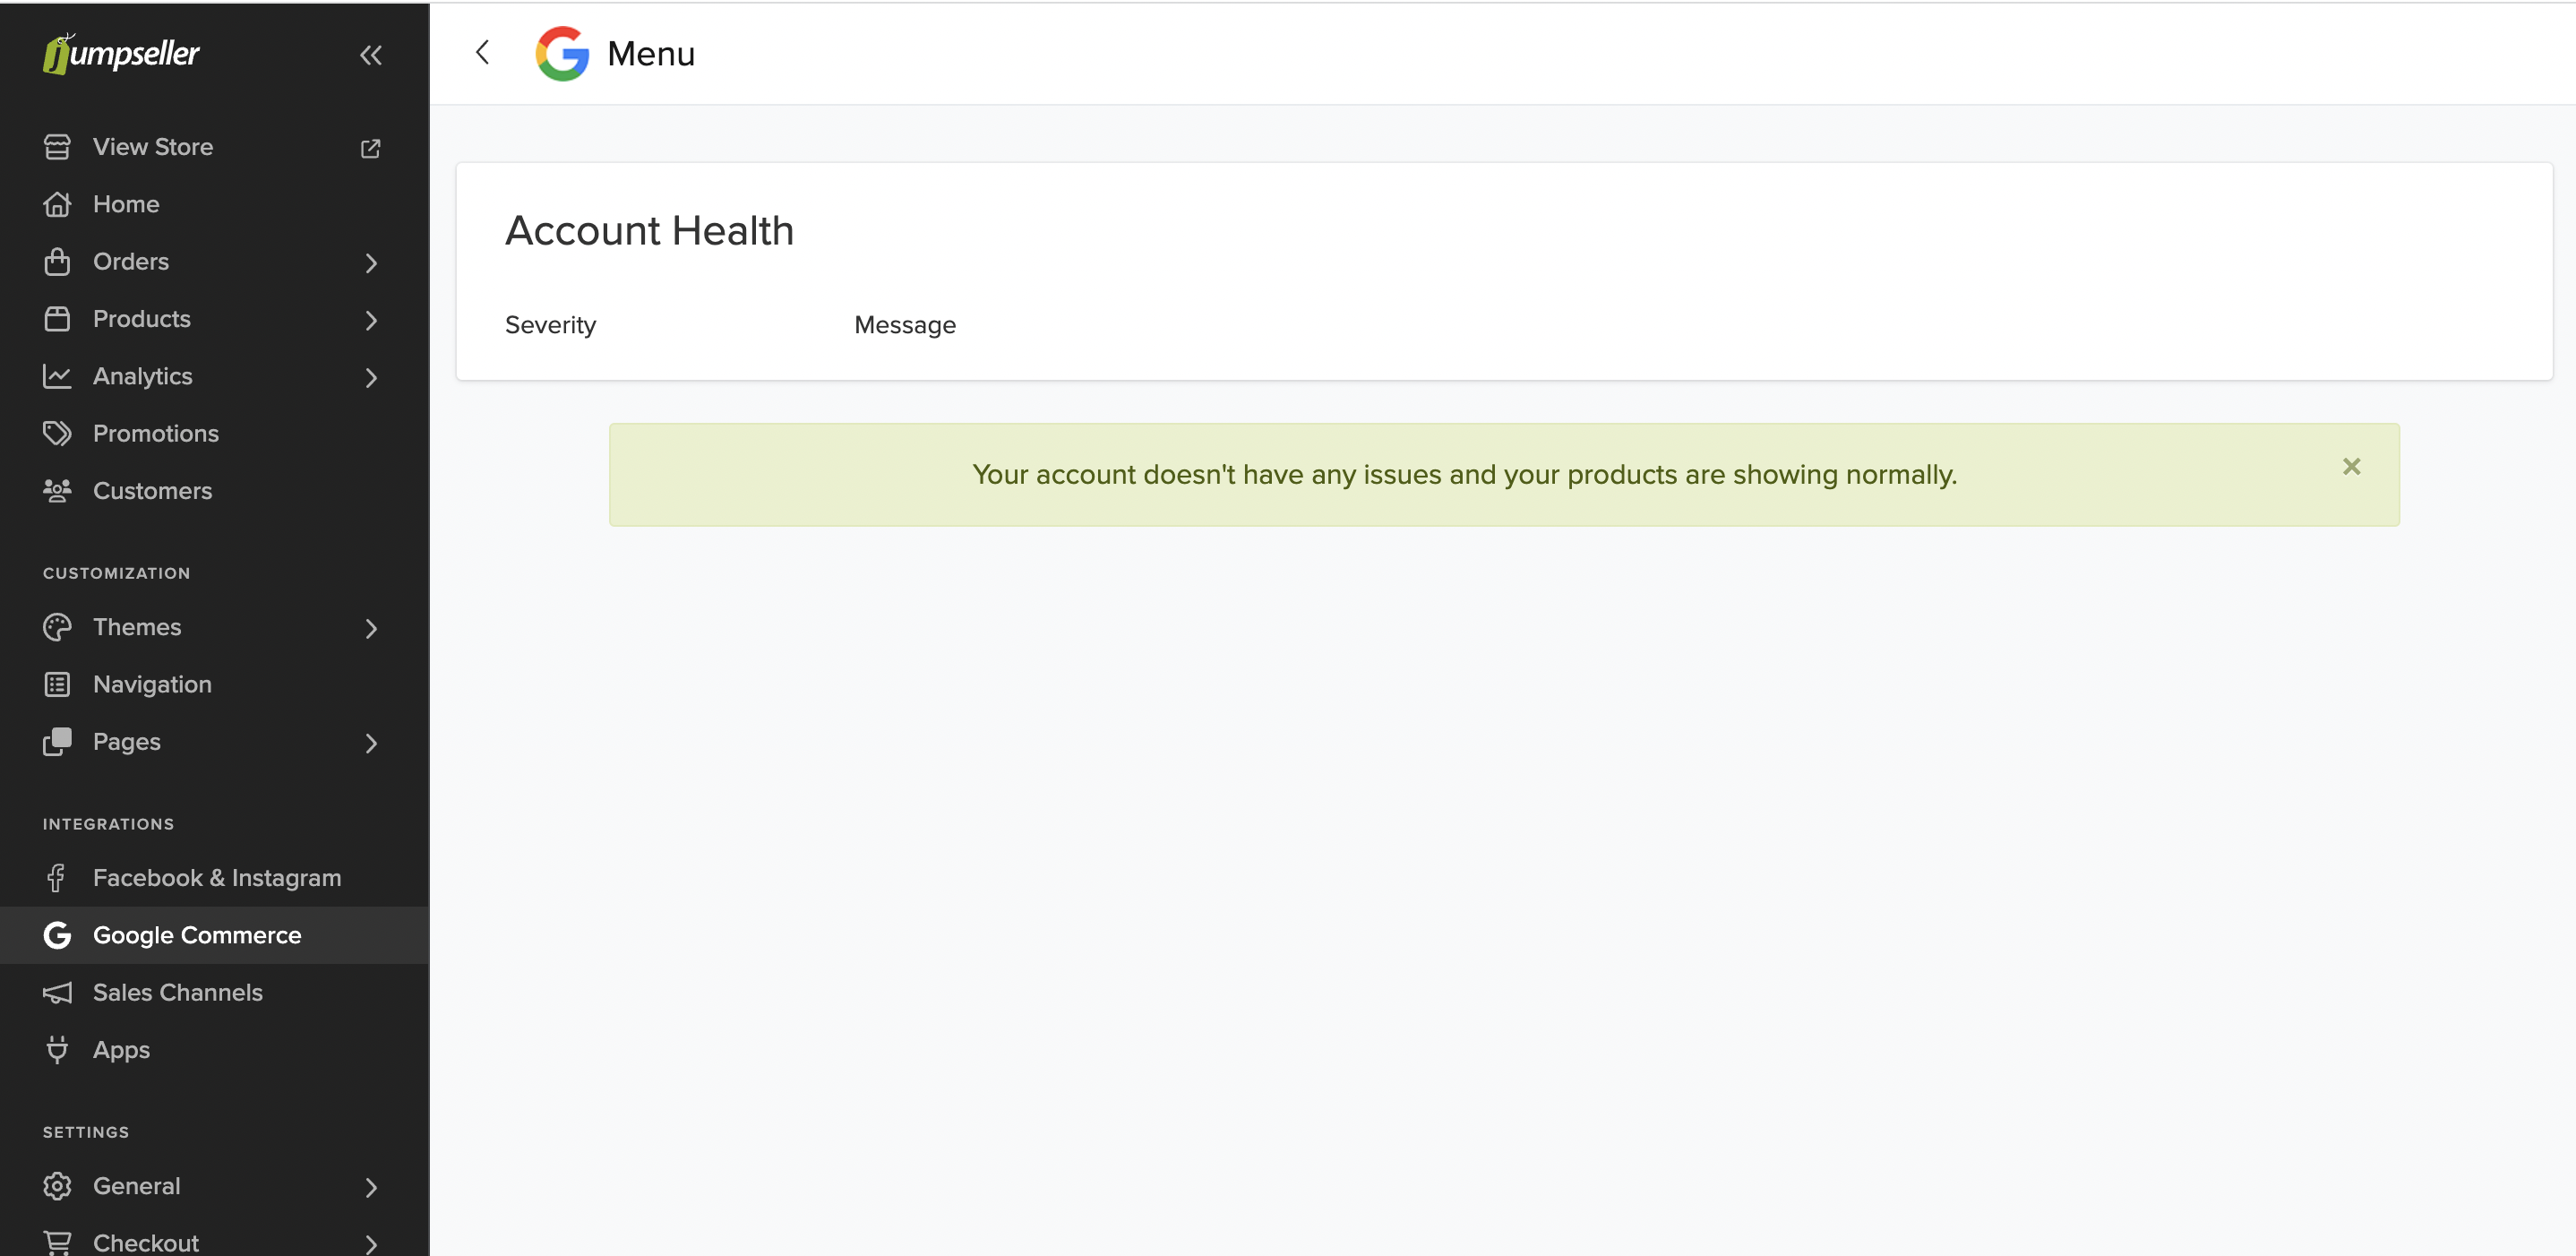Click the back arrow next to Menu
Viewport: 2576px width, 1256px height.
pos(483,53)
